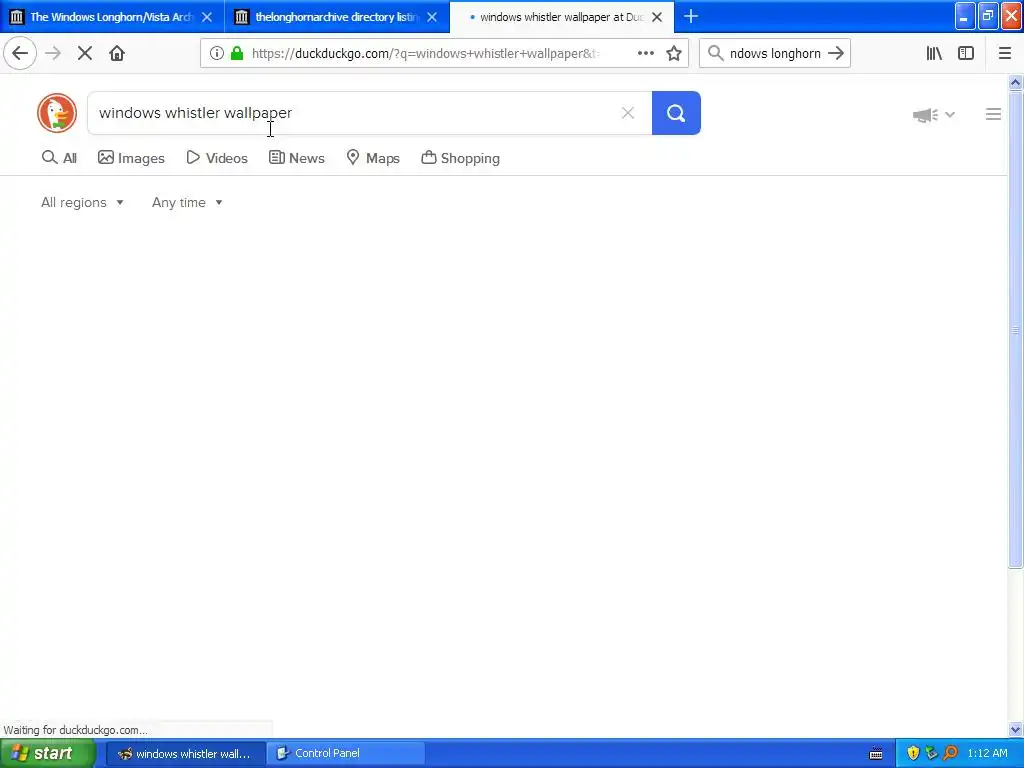Stop loading the page
Image resolution: width=1024 pixels, height=768 pixels.
pos(85,54)
